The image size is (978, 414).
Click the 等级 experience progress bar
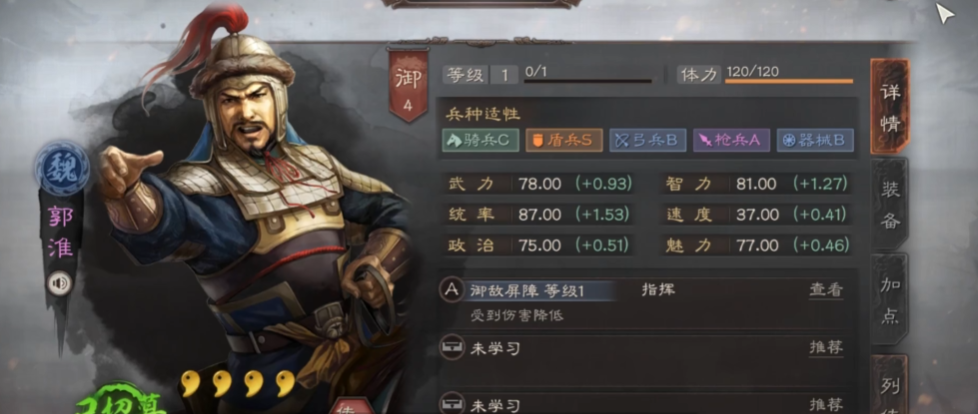click(x=588, y=81)
